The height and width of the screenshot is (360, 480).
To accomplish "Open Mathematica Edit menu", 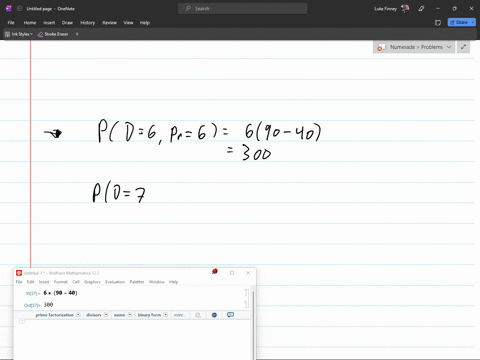I will point(30,282).
